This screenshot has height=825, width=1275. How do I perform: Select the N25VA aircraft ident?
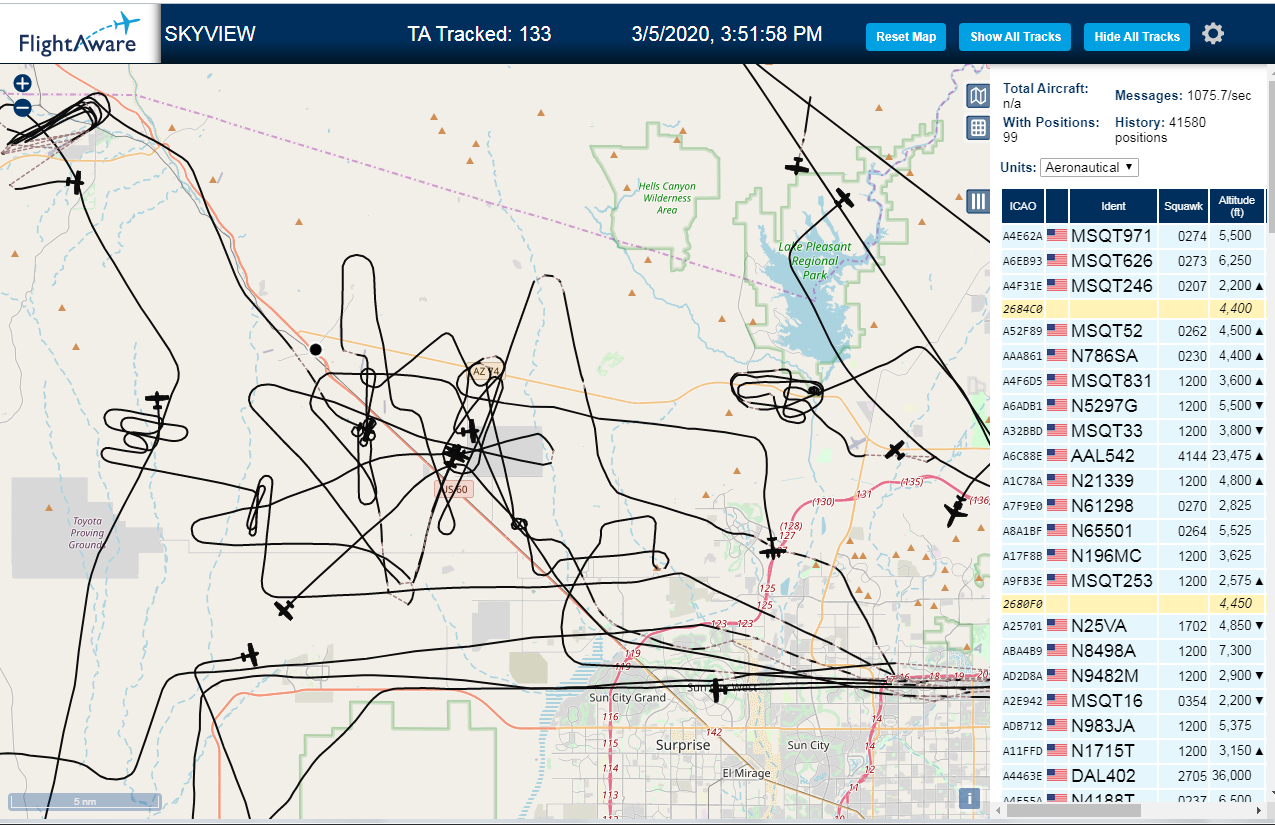(x=1098, y=626)
